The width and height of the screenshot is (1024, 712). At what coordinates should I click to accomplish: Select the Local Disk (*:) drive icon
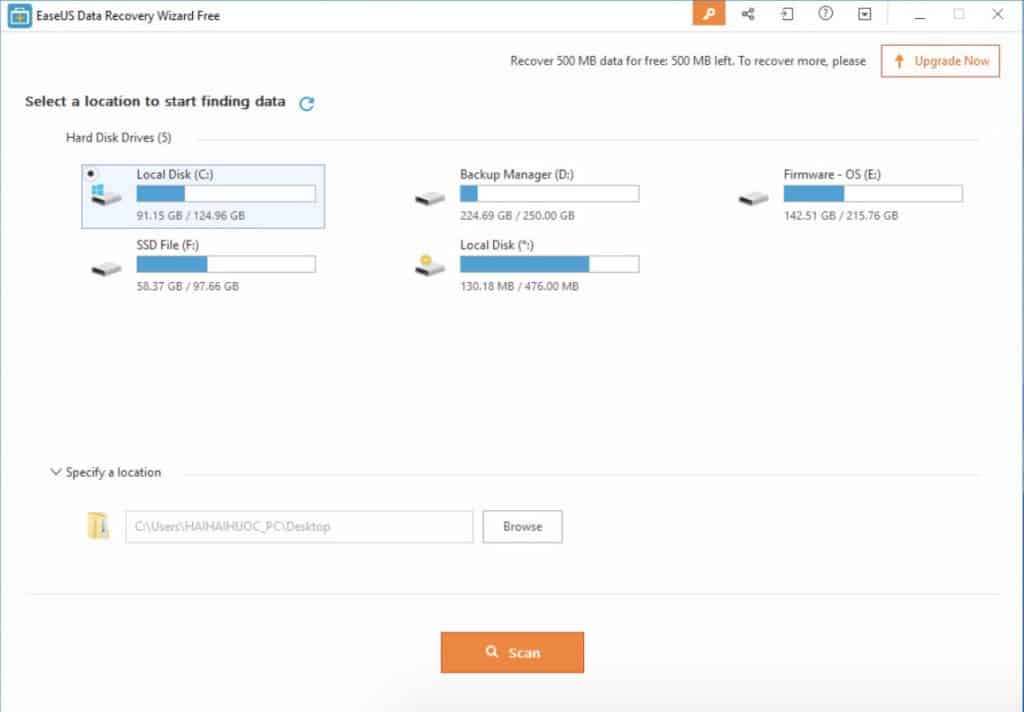point(429,265)
